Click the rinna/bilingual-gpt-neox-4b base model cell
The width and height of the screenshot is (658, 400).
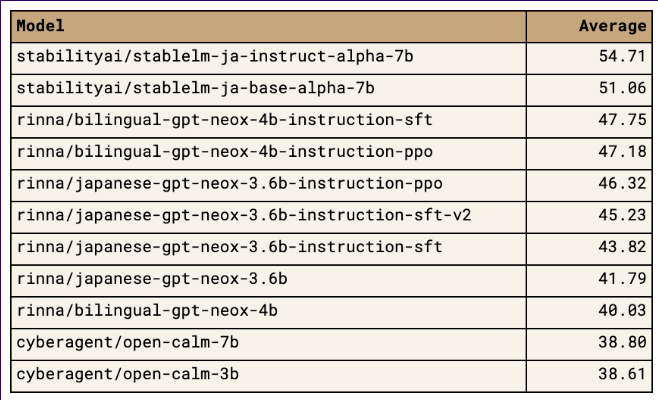[x=269, y=313]
